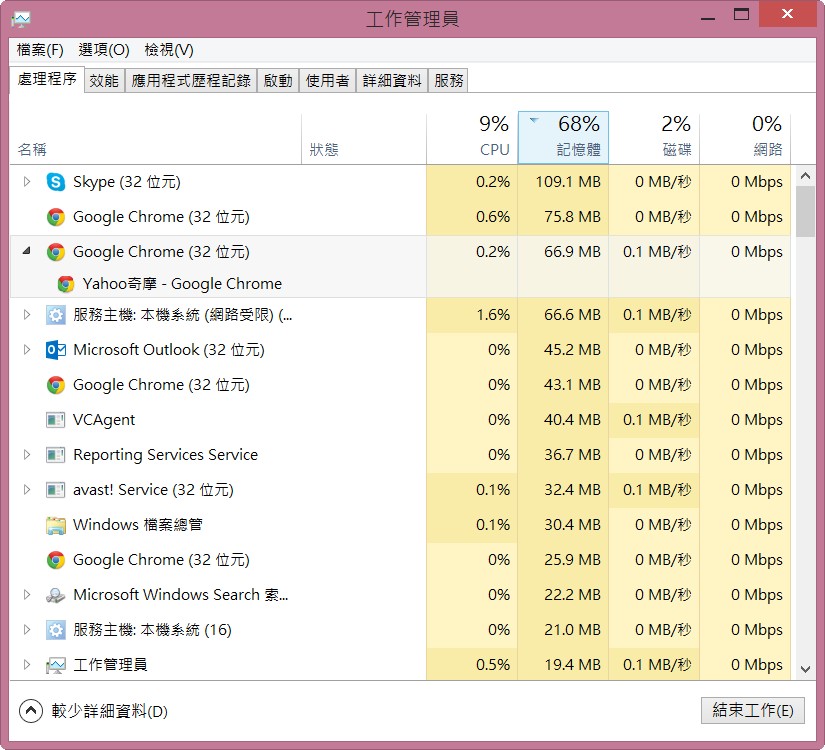The height and width of the screenshot is (750, 825).
Task: Click the avast! Service process icon
Action: (56, 490)
